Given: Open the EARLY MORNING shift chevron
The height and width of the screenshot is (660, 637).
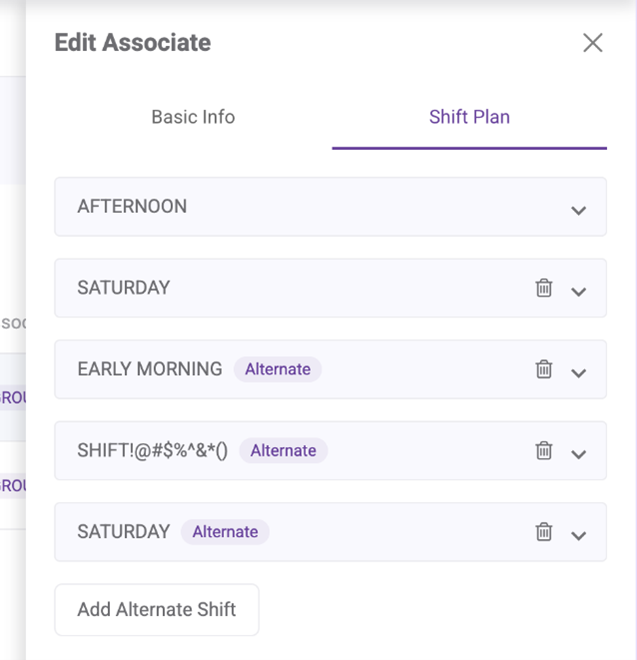Looking at the screenshot, I should [578, 372].
